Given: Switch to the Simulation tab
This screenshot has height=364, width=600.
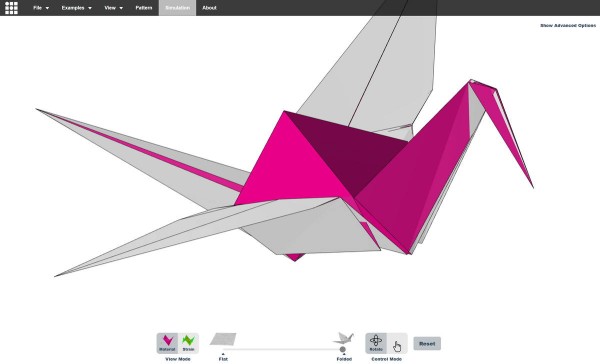Looking at the screenshot, I should [178, 8].
